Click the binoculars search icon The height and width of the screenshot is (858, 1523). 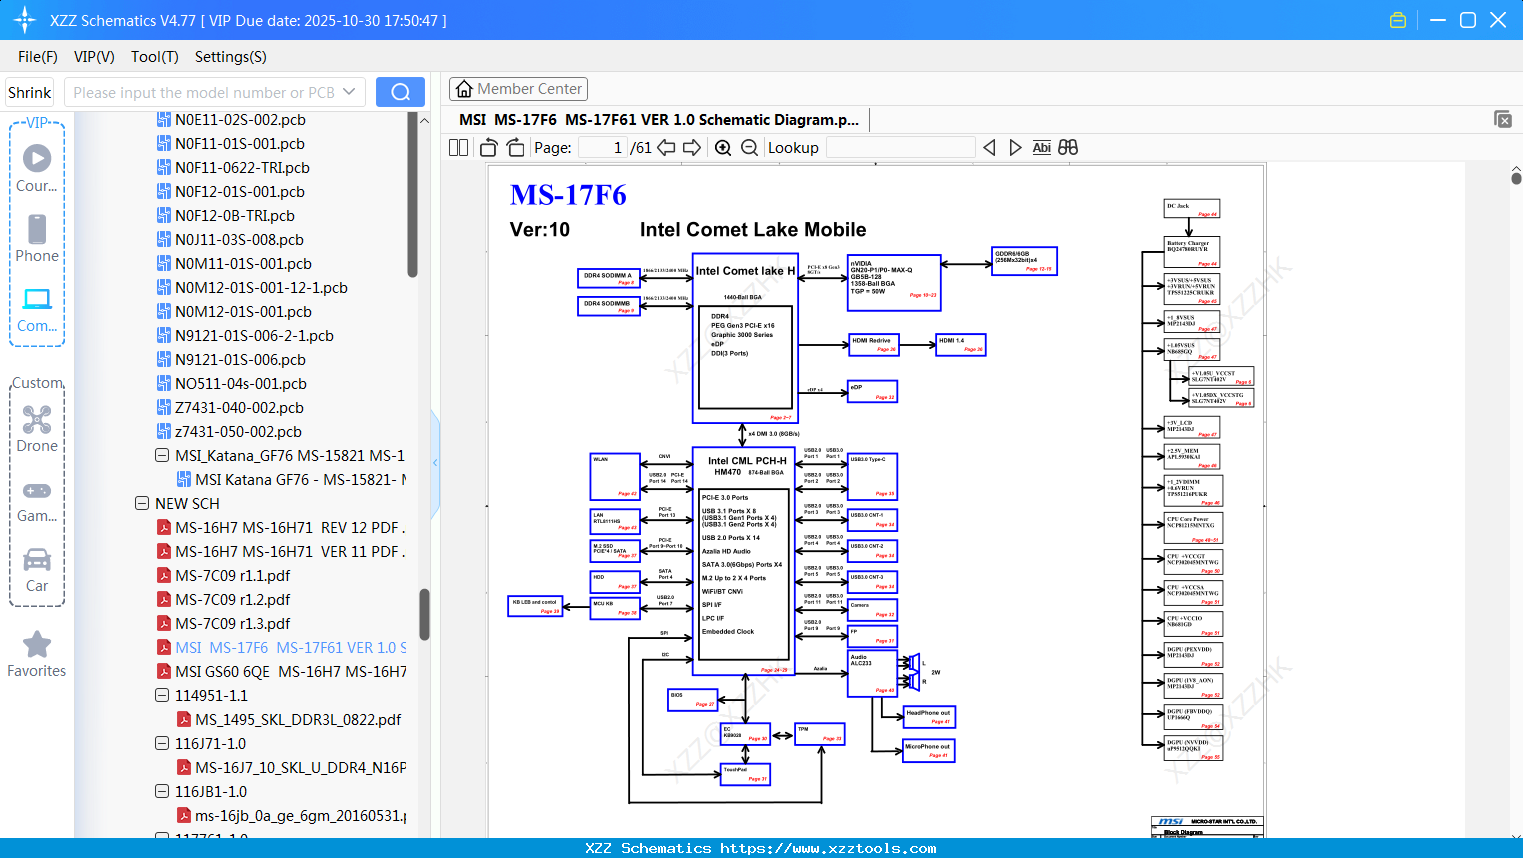pos(1068,147)
